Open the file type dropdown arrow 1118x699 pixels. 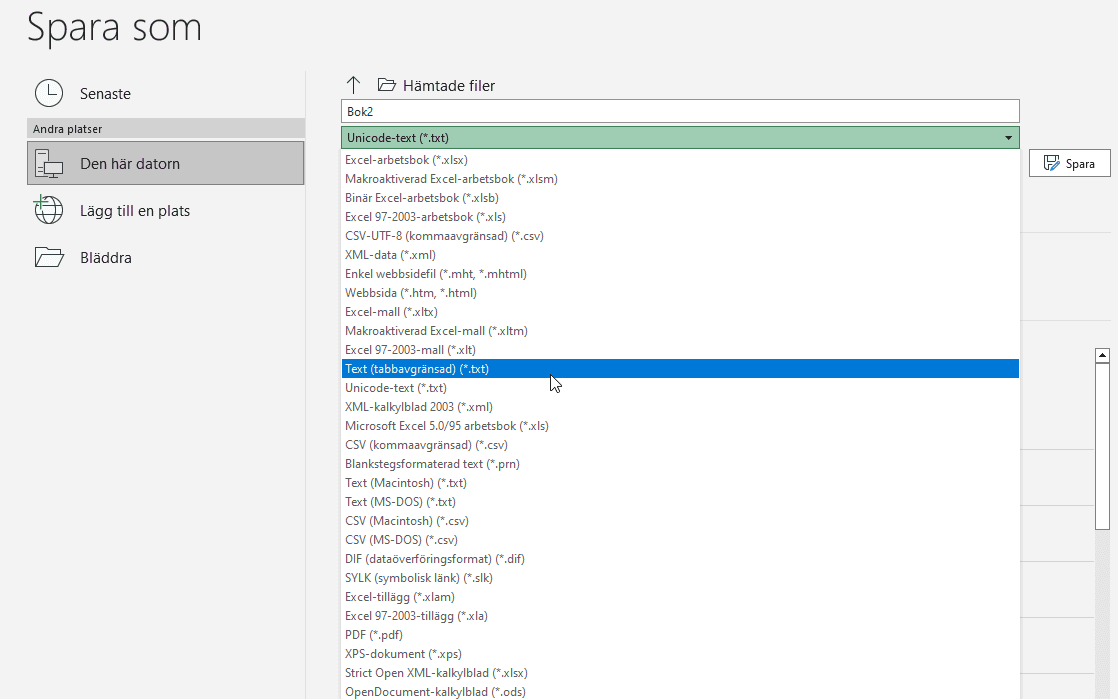click(1008, 138)
